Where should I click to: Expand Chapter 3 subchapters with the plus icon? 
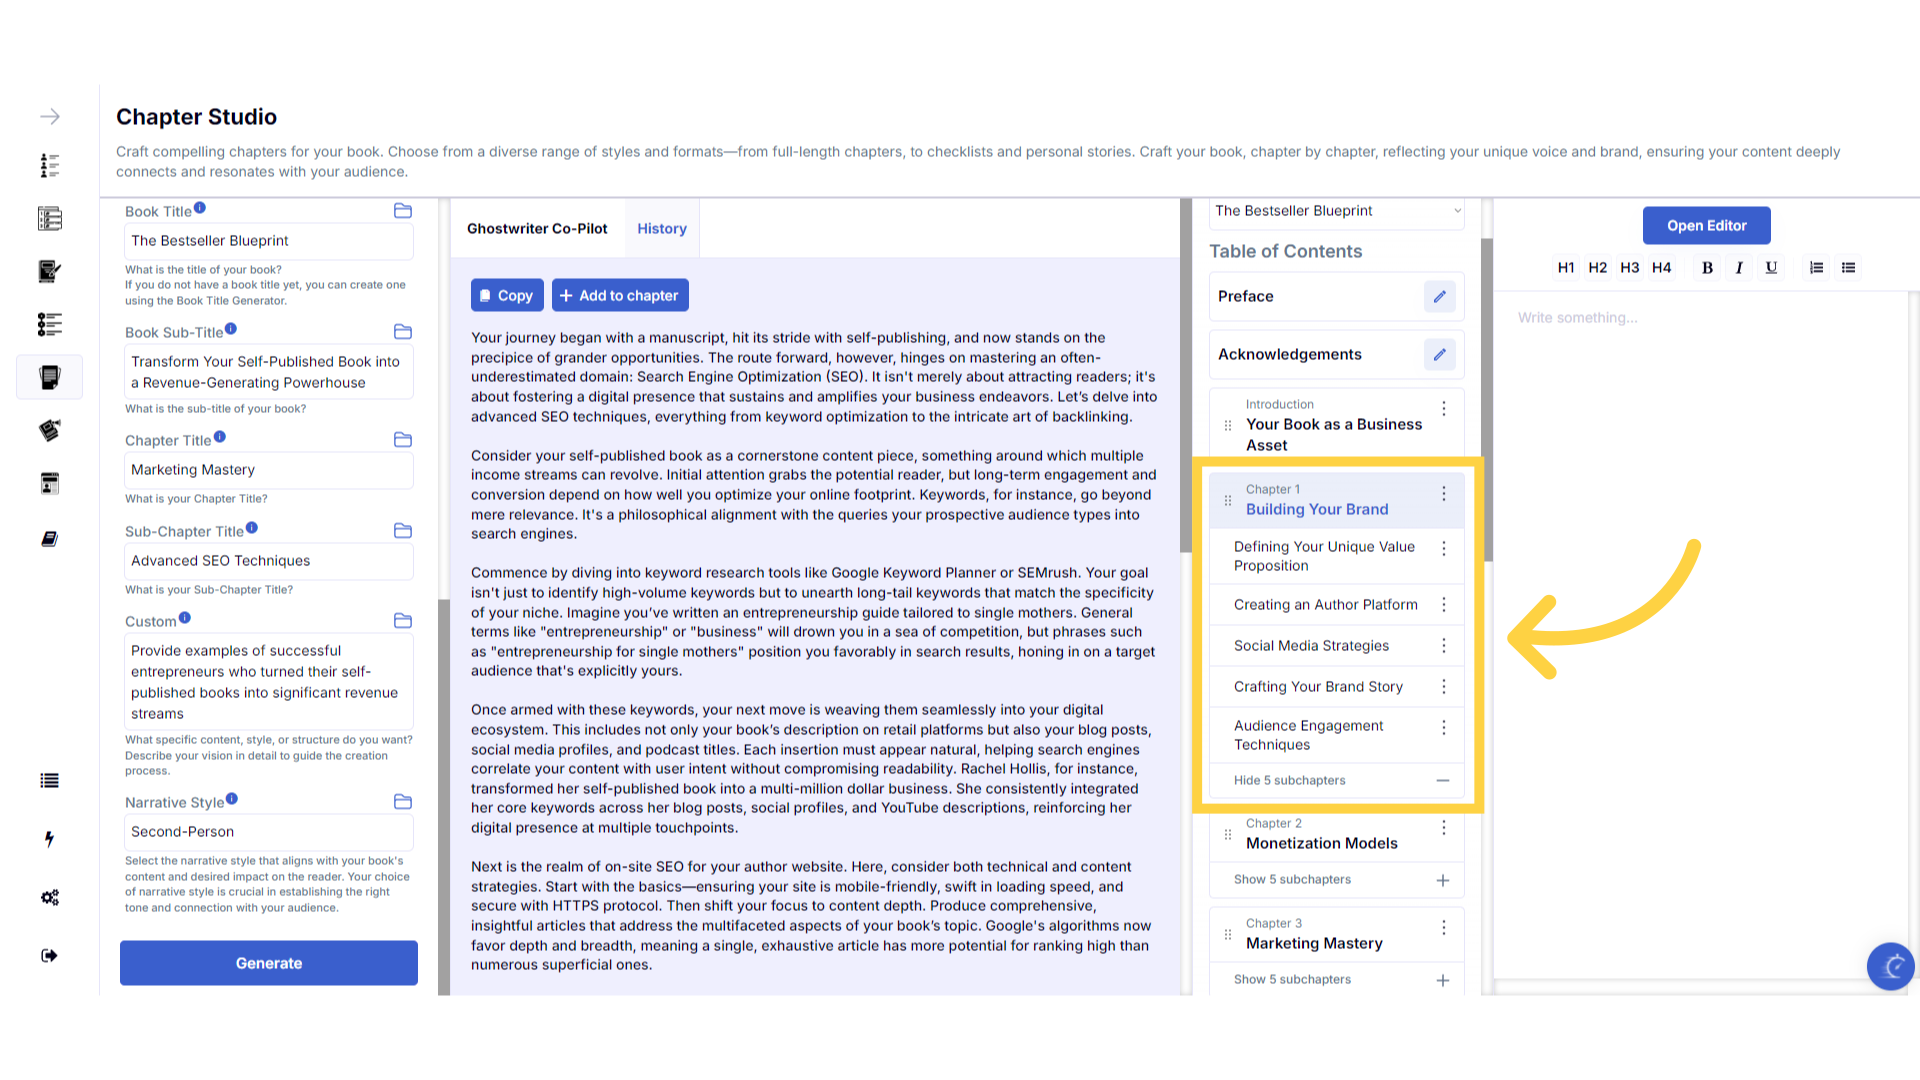pos(1442,980)
